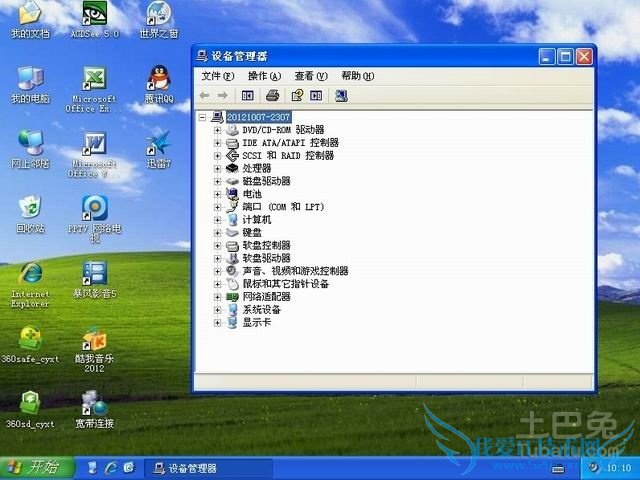Screen dimensions: 640x480
Task: Select 键盘 tree item
Action: (252, 233)
